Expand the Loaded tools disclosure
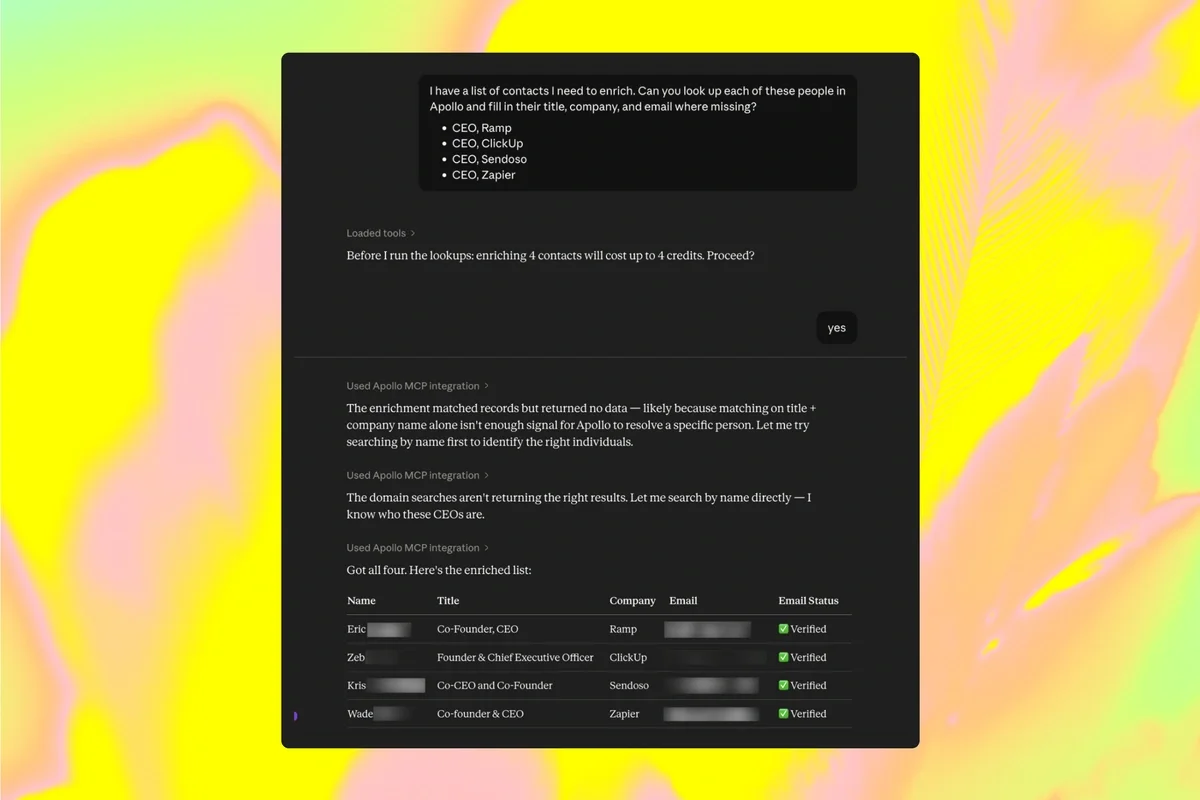 coord(381,233)
